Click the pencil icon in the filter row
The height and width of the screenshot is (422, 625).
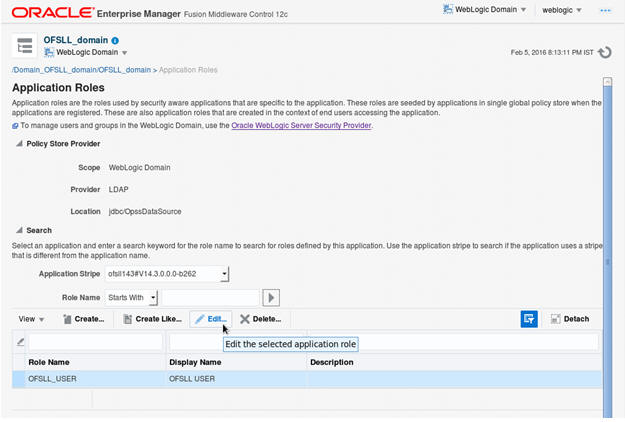coord(20,342)
